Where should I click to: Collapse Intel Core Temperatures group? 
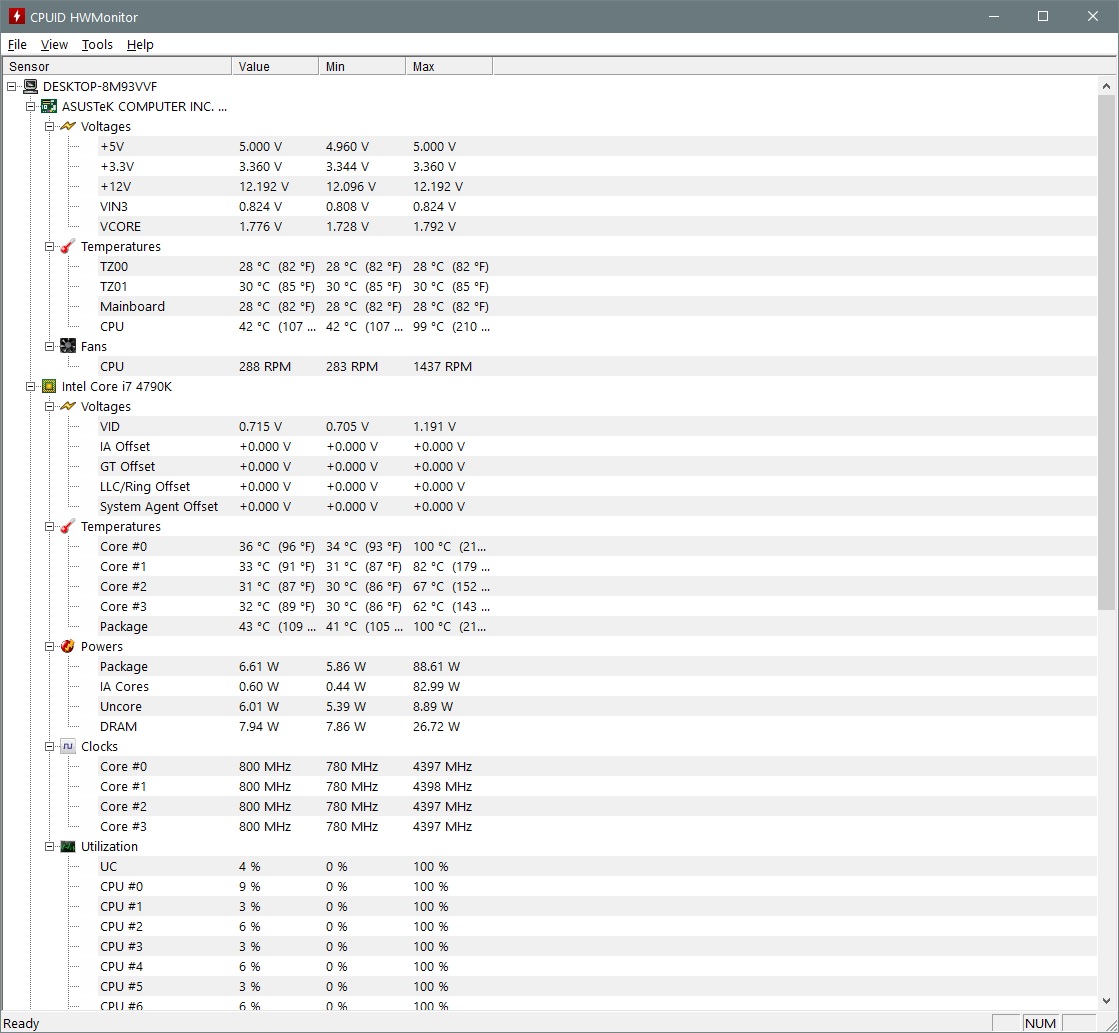50,526
